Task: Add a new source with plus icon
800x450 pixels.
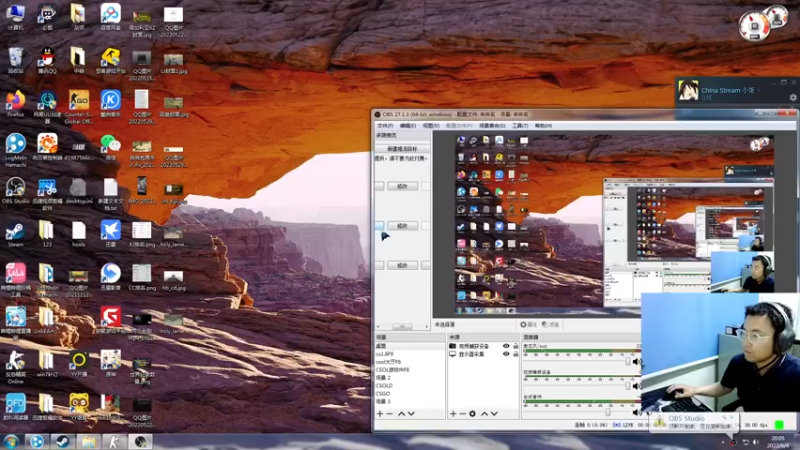Action: click(453, 414)
